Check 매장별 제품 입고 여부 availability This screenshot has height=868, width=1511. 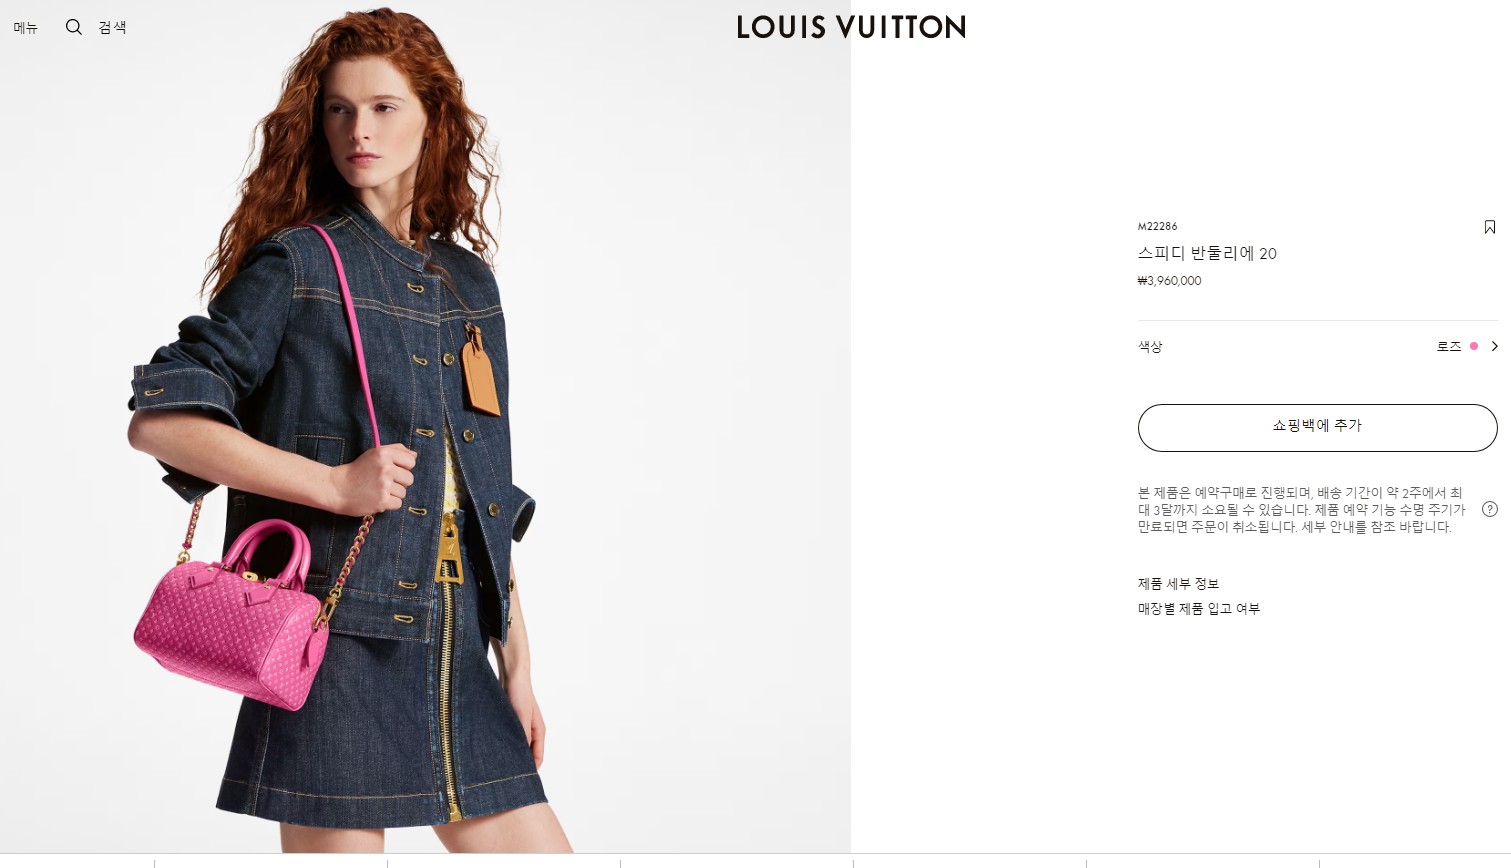click(x=1199, y=609)
